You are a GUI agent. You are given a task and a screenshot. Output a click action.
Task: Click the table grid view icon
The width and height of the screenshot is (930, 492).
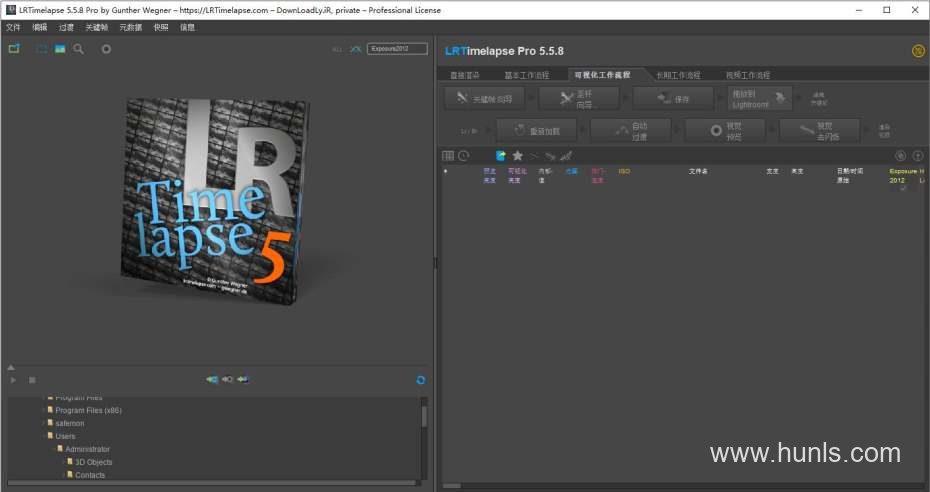pyautogui.click(x=448, y=156)
